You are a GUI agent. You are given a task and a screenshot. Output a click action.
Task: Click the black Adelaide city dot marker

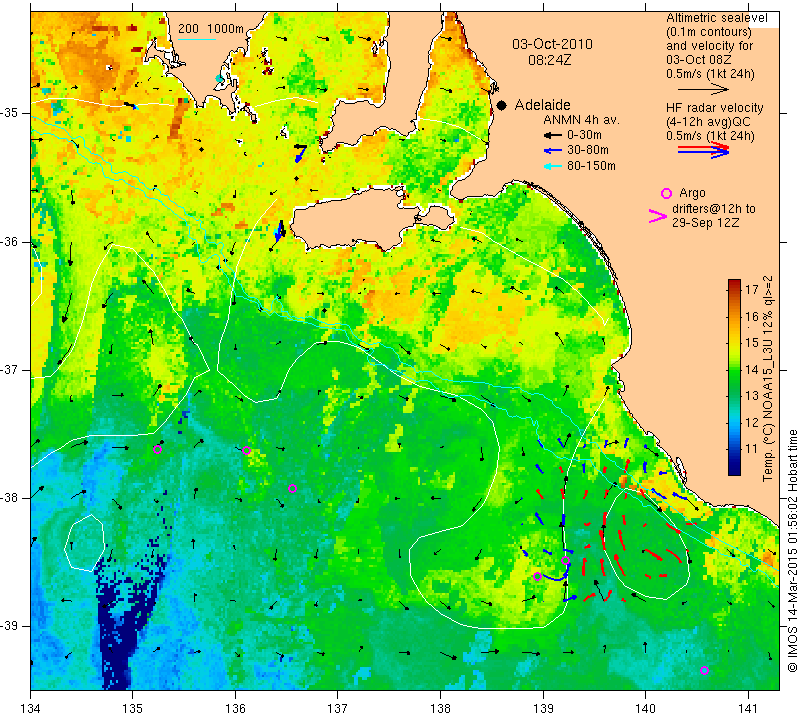(502, 106)
